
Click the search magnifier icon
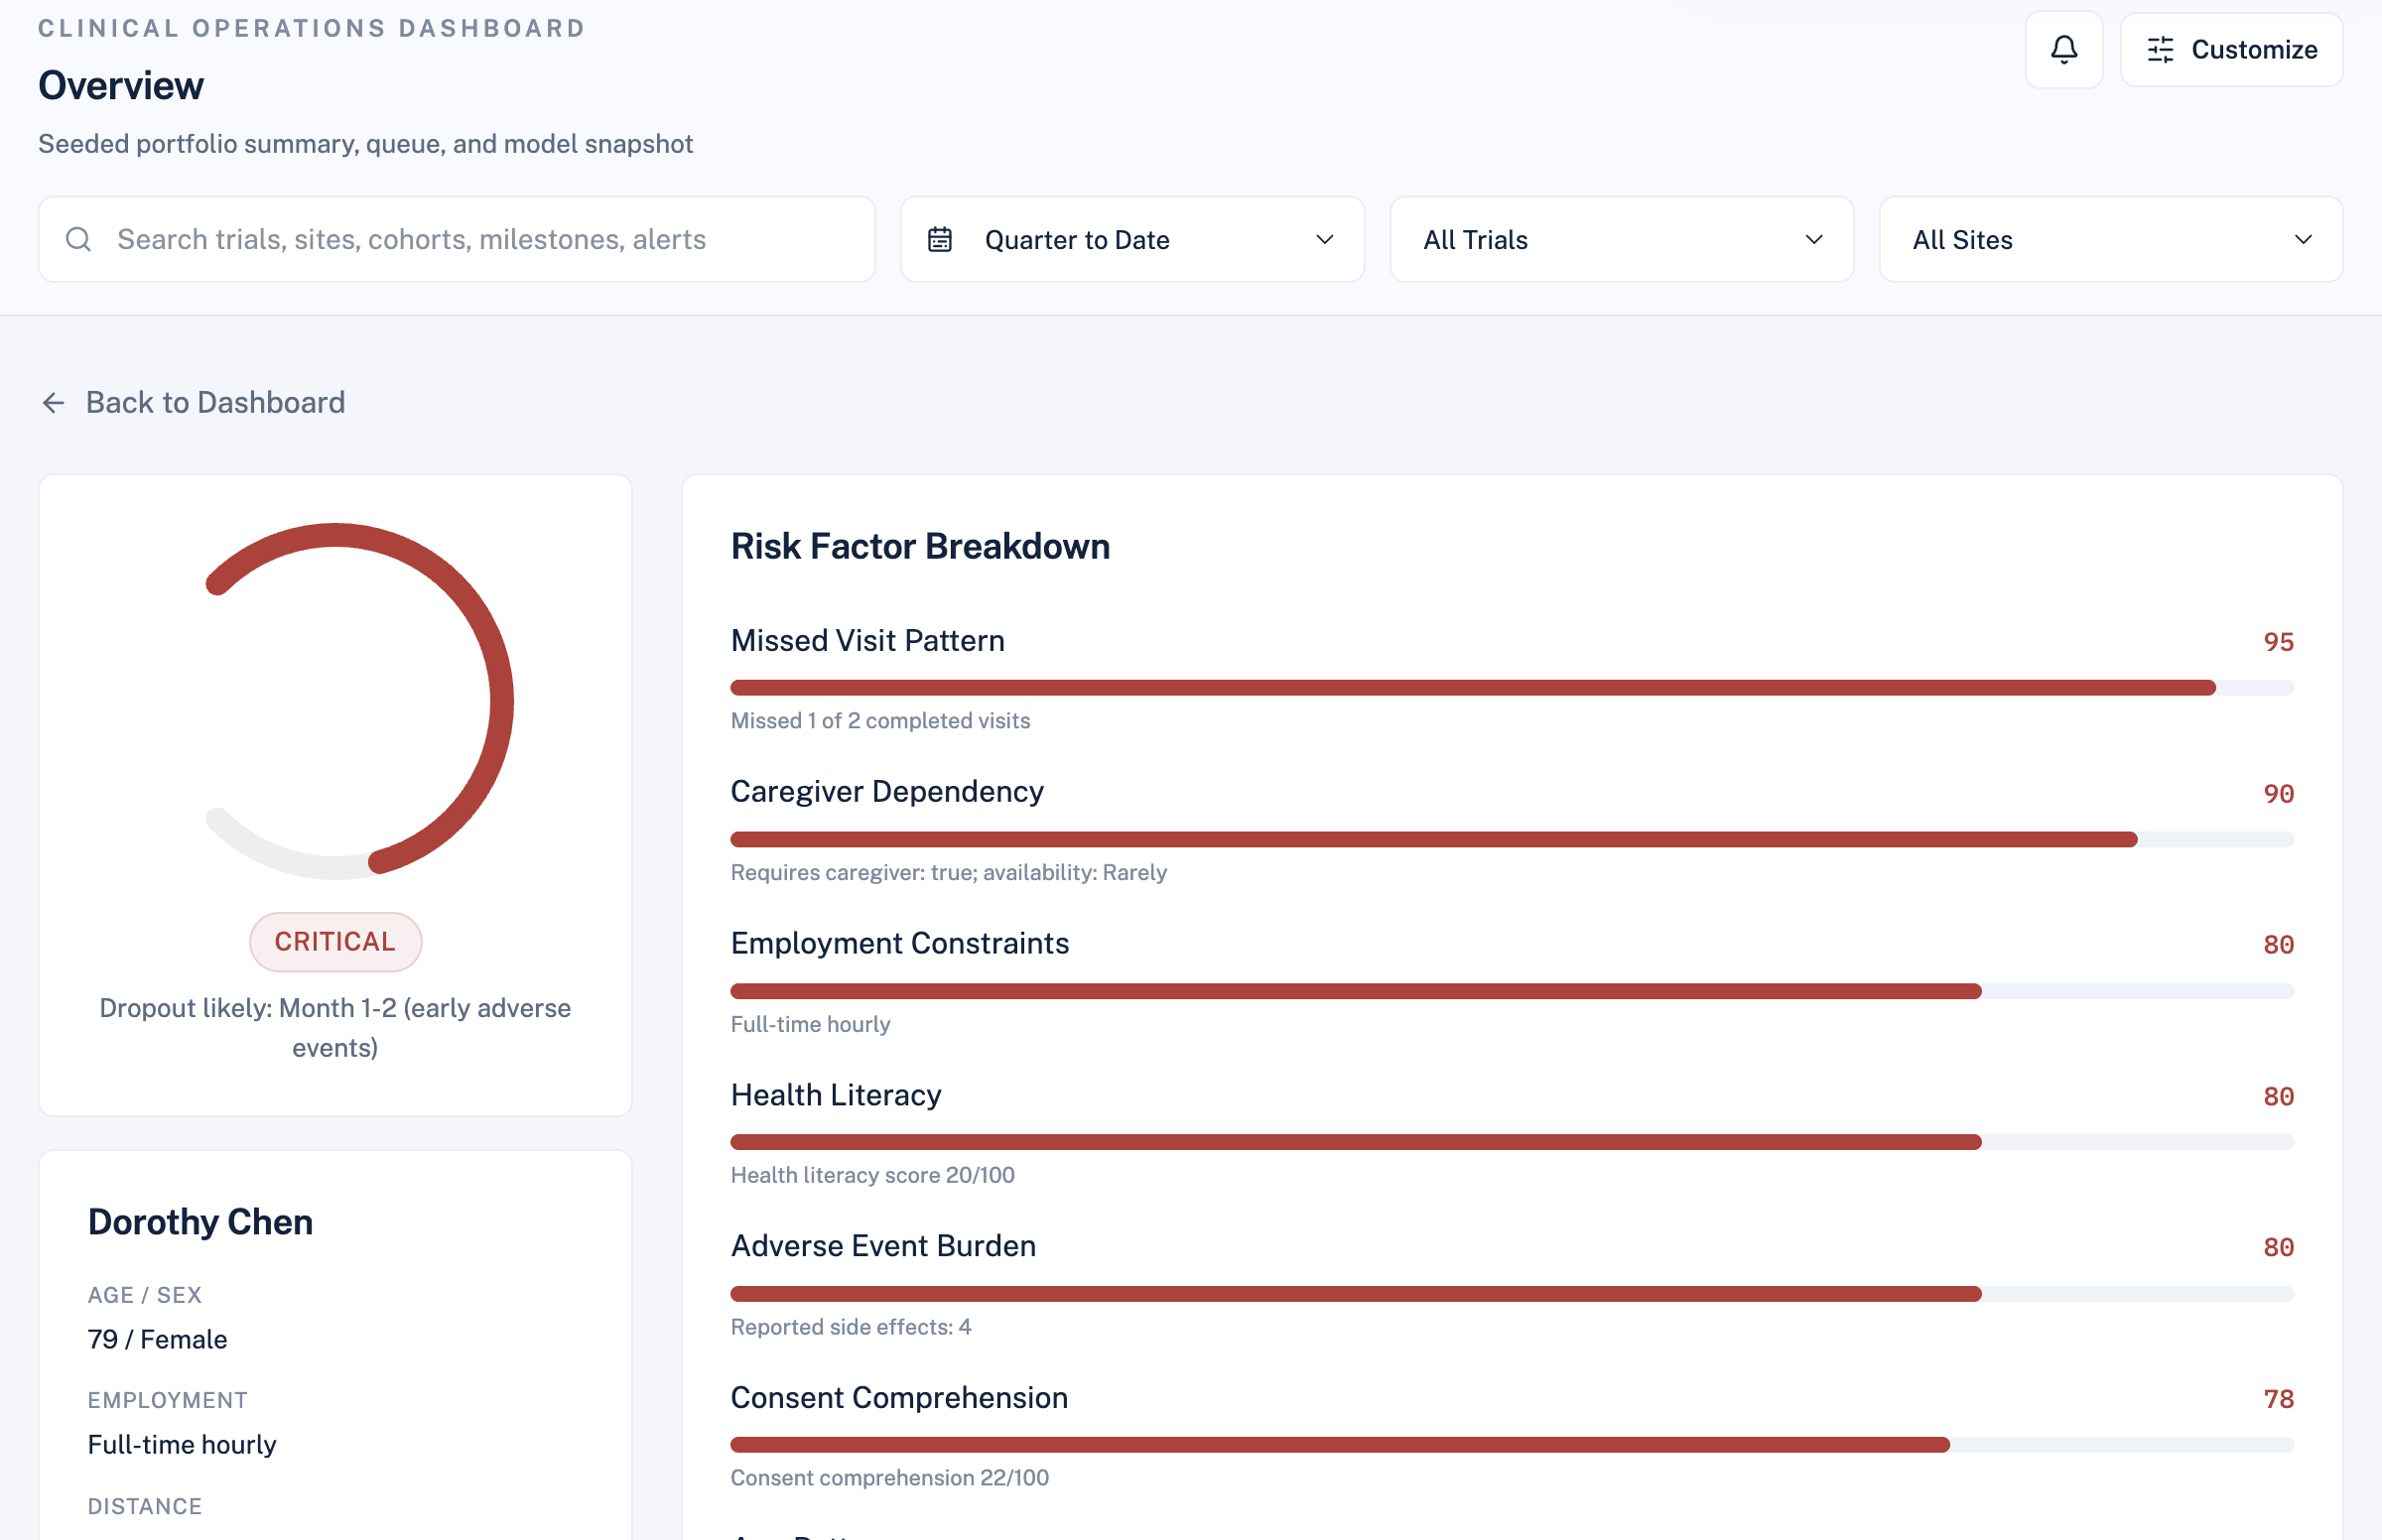point(78,240)
